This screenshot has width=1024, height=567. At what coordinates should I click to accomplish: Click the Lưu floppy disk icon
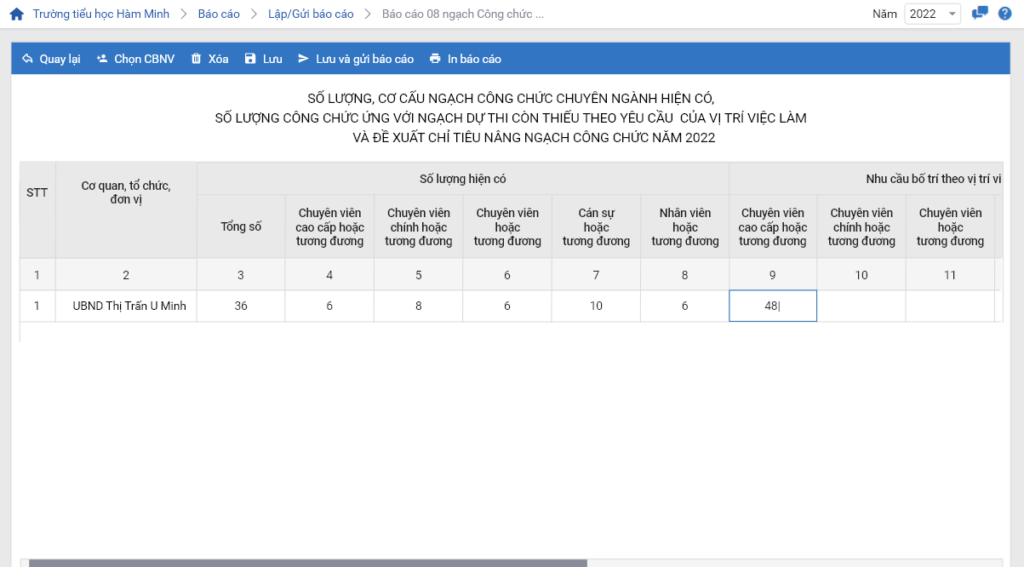(x=250, y=59)
